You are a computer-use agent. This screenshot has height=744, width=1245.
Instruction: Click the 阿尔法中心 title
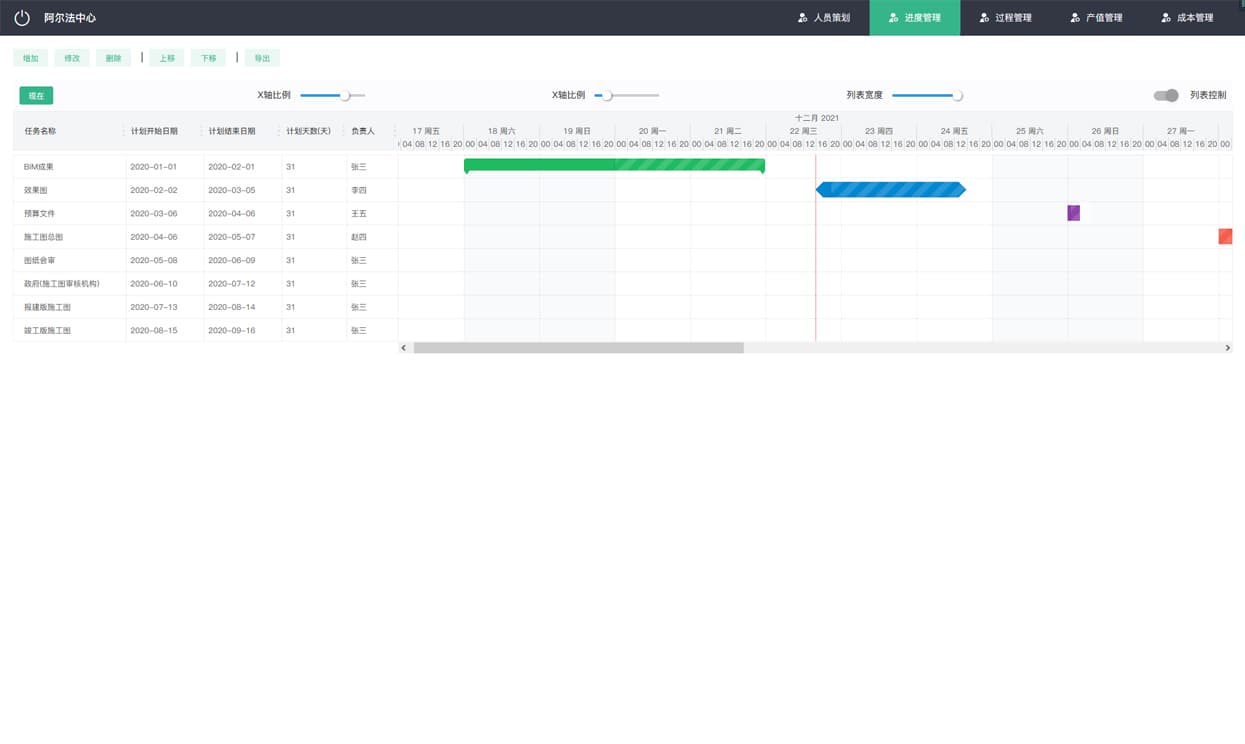70,18
